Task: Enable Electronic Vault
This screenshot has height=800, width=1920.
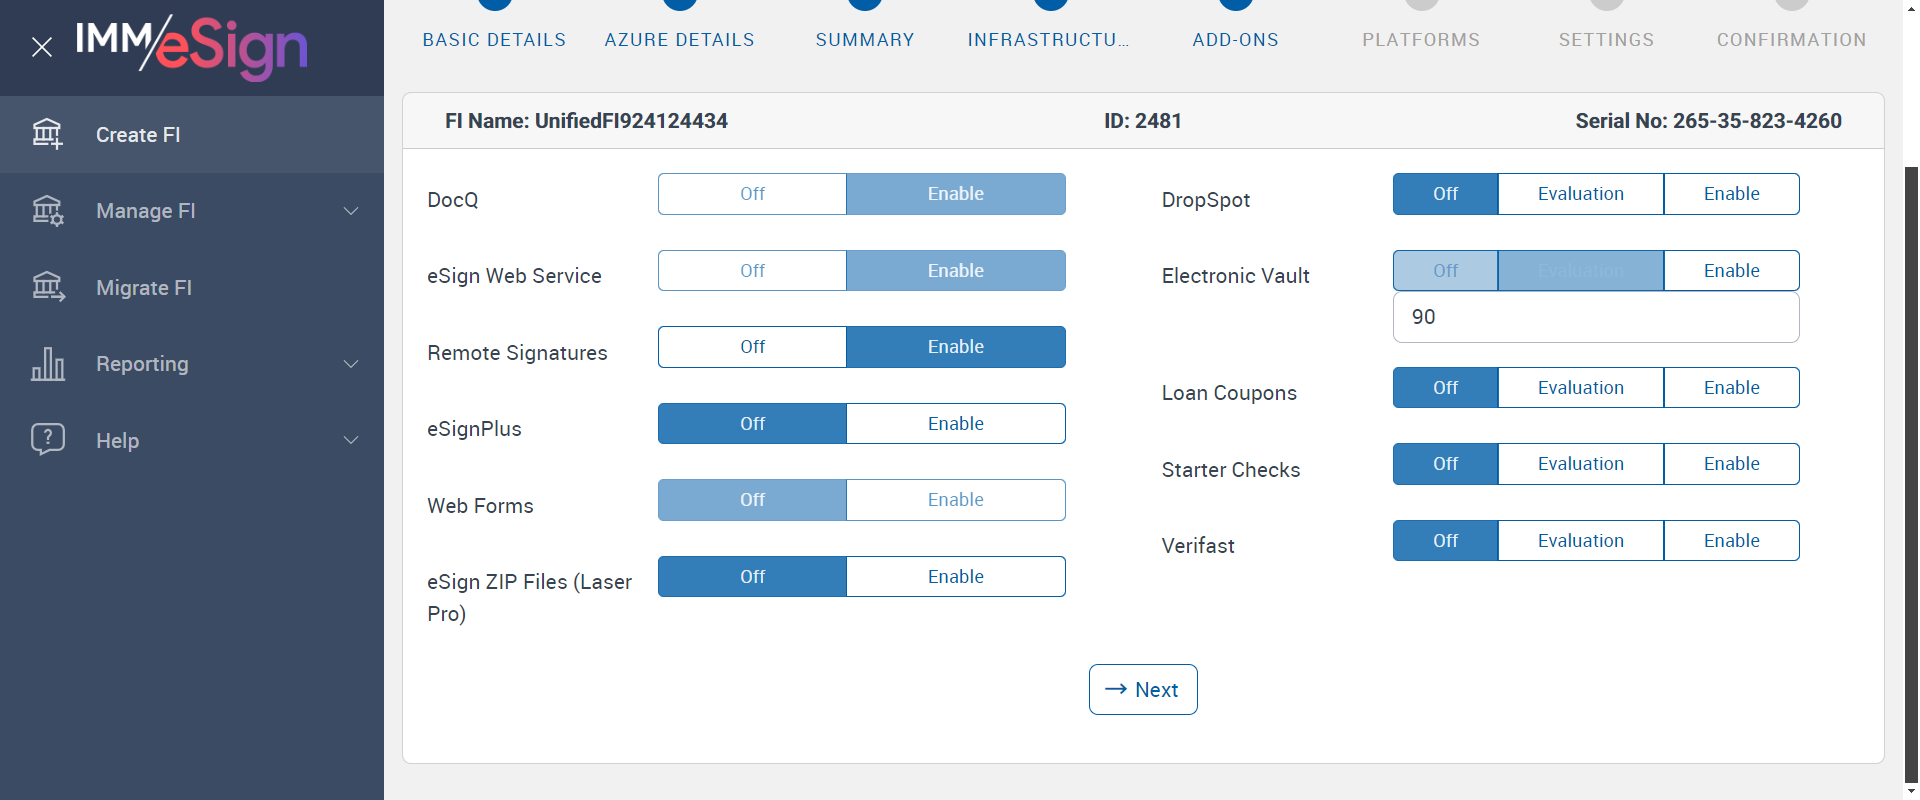Action: point(1732,271)
